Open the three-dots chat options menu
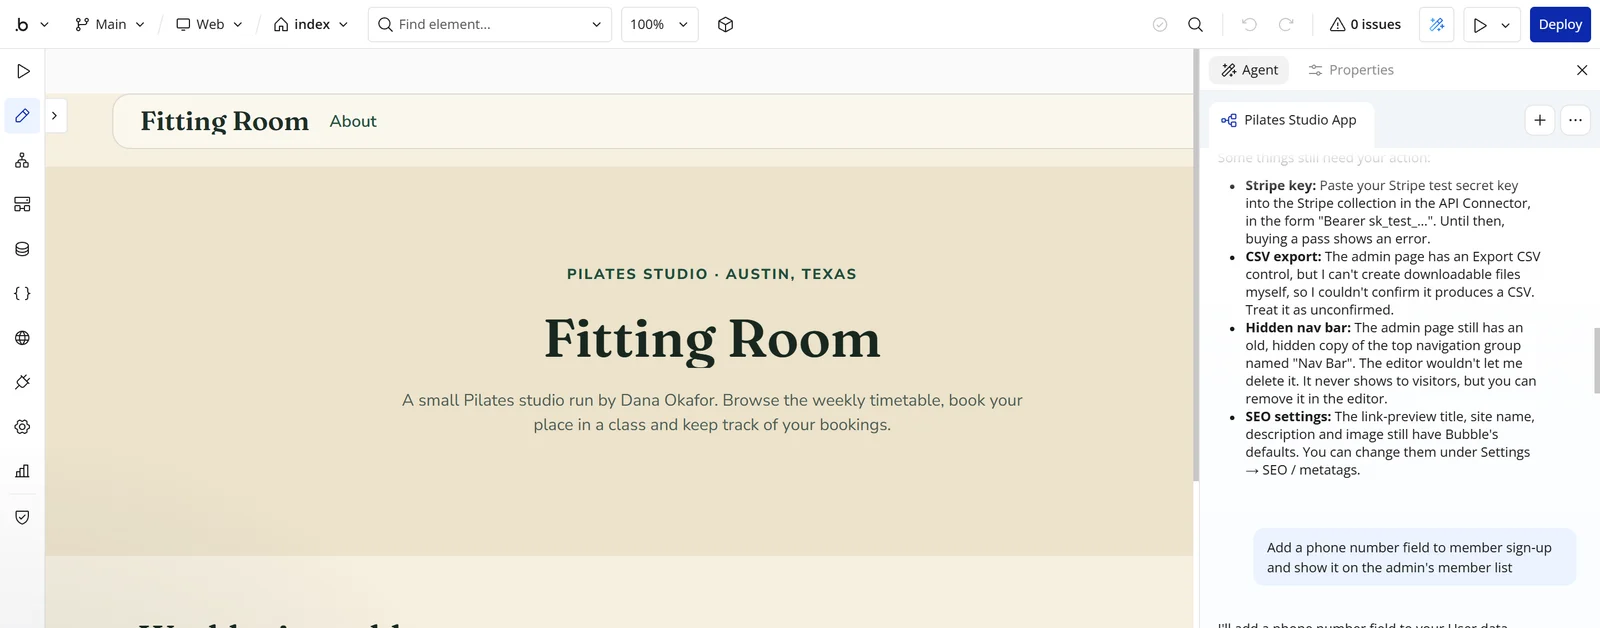This screenshot has height=628, width=1600. point(1575,120)
